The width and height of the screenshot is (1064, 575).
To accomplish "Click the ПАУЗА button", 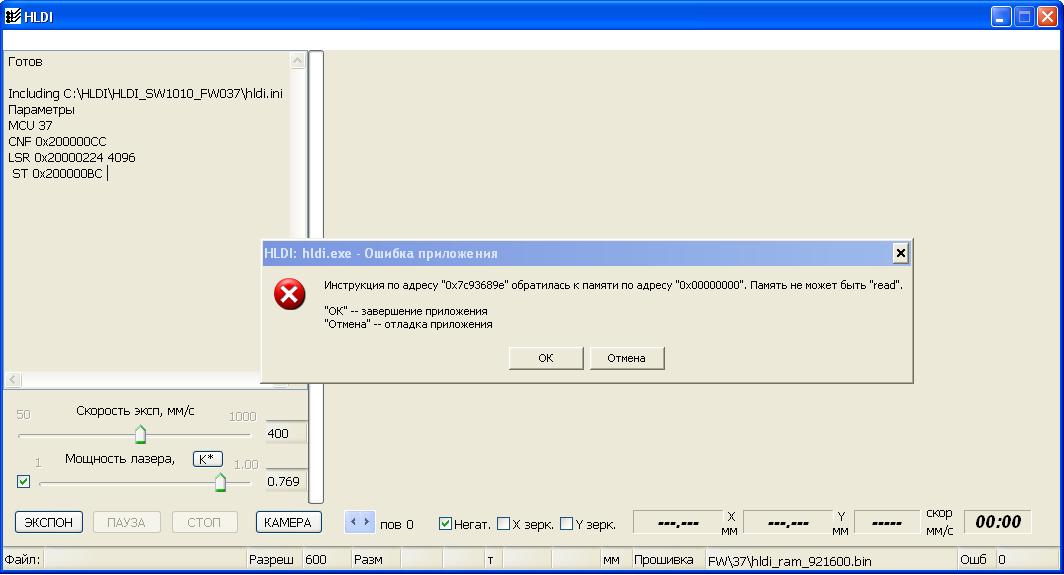I will [x=126, y=522].
